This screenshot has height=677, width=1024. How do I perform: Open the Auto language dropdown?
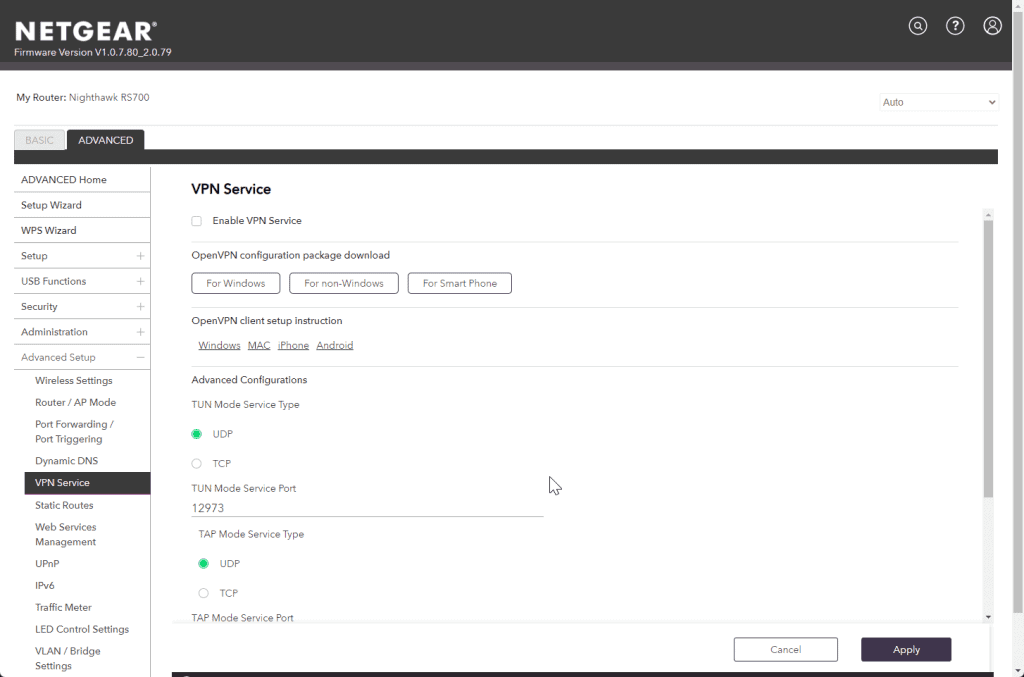point(938,102)
